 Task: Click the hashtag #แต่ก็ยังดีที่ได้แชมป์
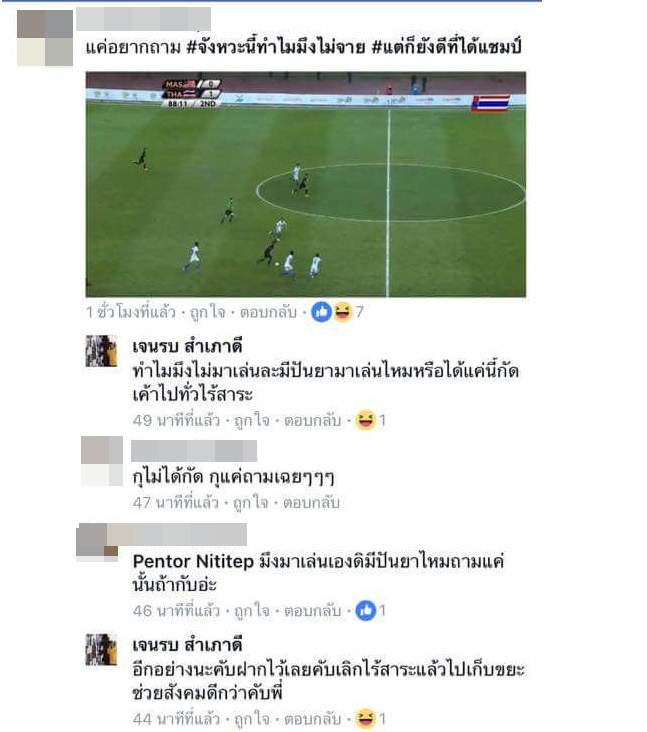pyautogui.click(x=446, y=47)
